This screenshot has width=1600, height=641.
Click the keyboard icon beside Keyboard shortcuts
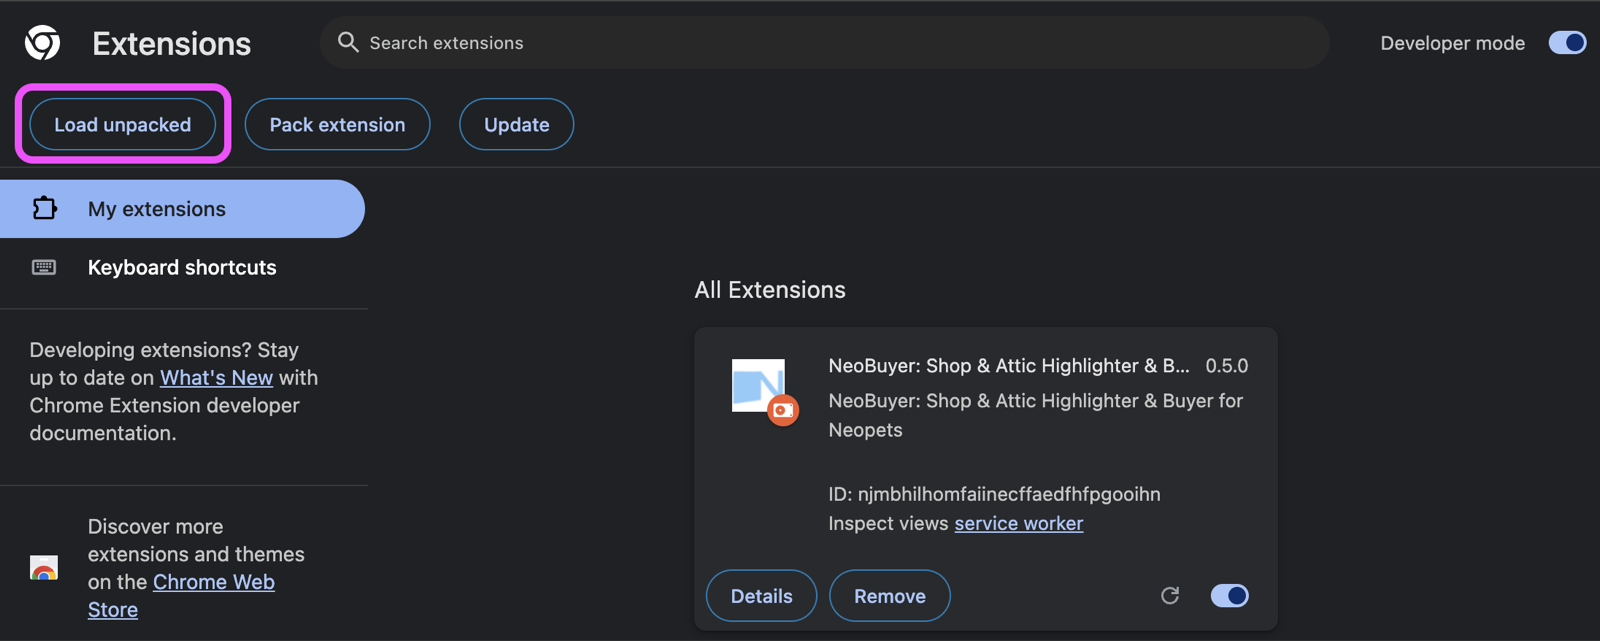point(44,267)
